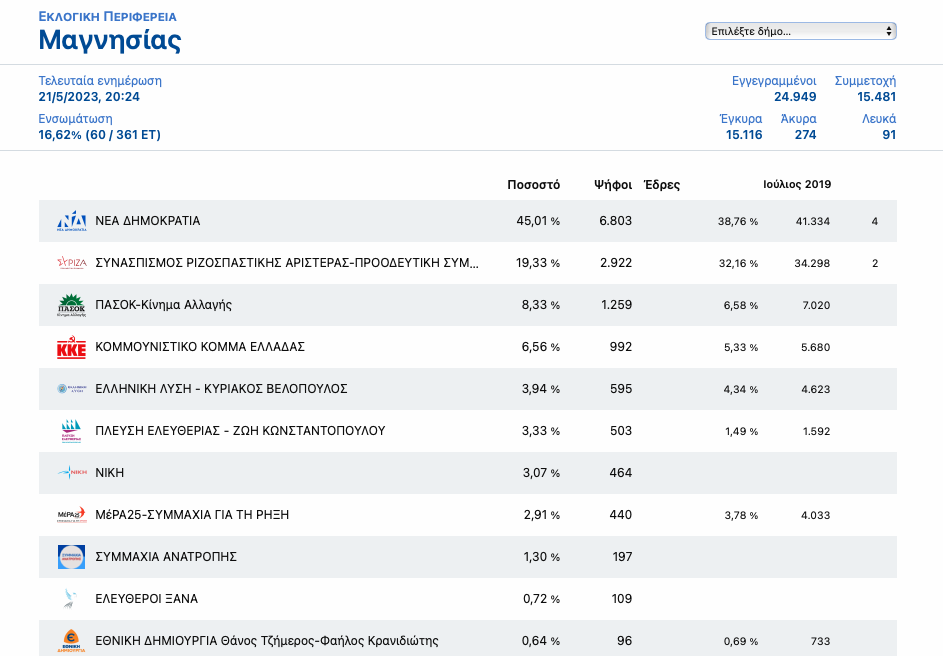Click ΕΛΛΗΝΙΚΗ ΛΥΣΗ percentage 3,94 %
943x656 pixels.
coord(541,389)
